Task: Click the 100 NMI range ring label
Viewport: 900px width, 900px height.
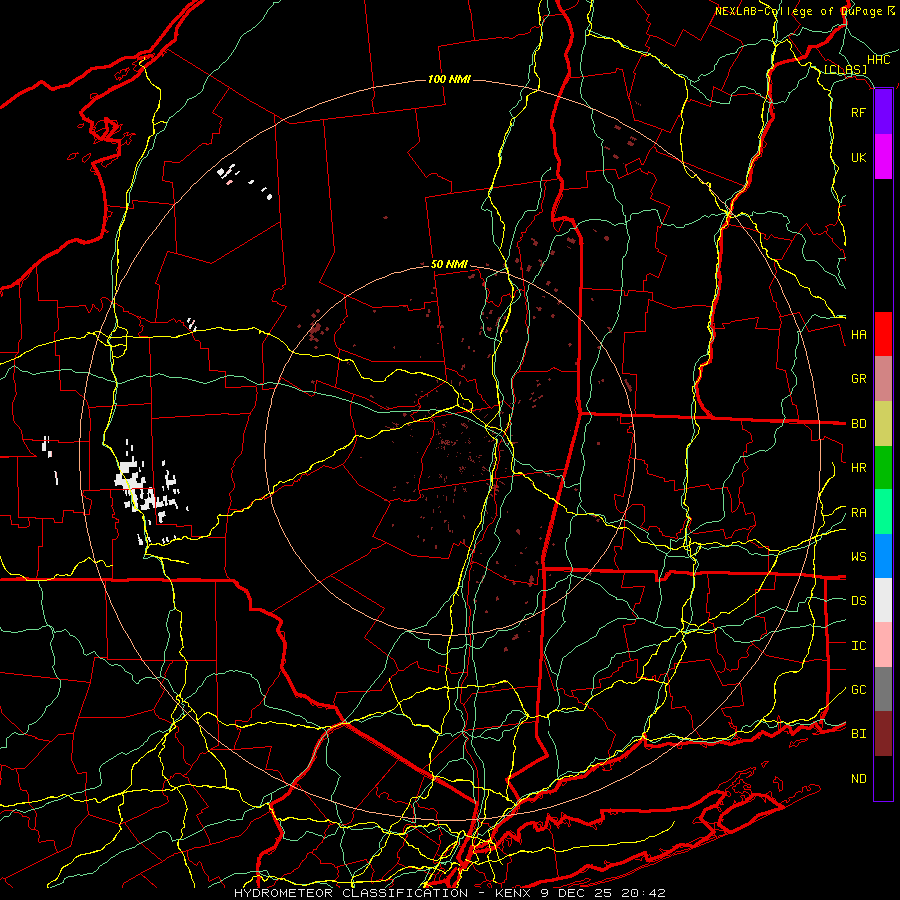Action: (449, 79)
